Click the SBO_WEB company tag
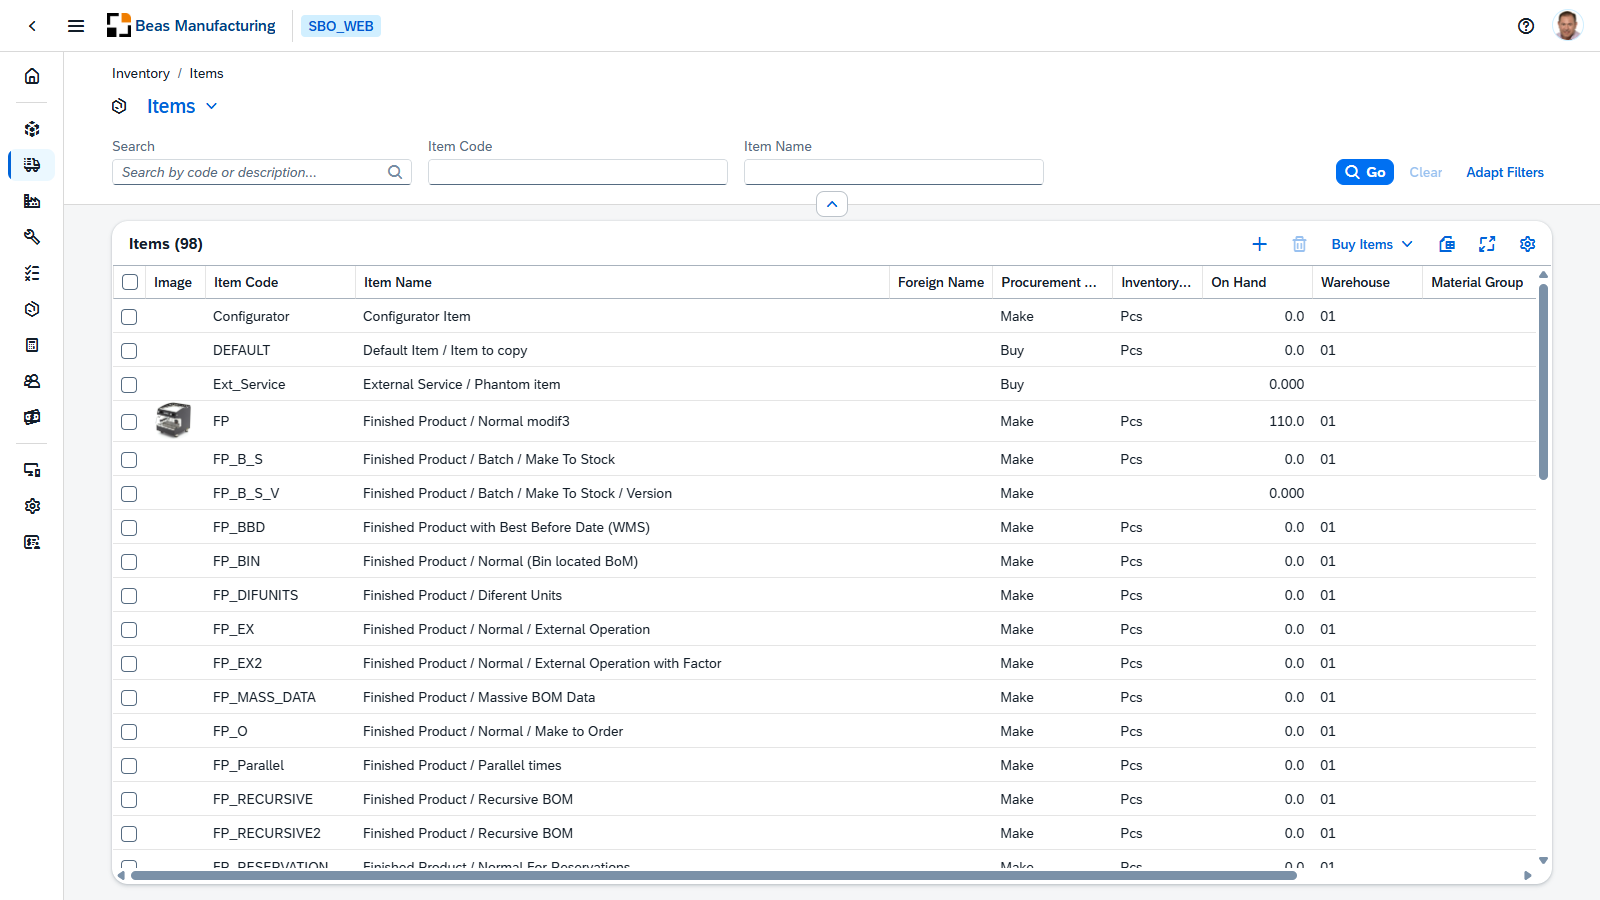The height and width of the screenshot is (900, 1600). click(x=341, y=26)
